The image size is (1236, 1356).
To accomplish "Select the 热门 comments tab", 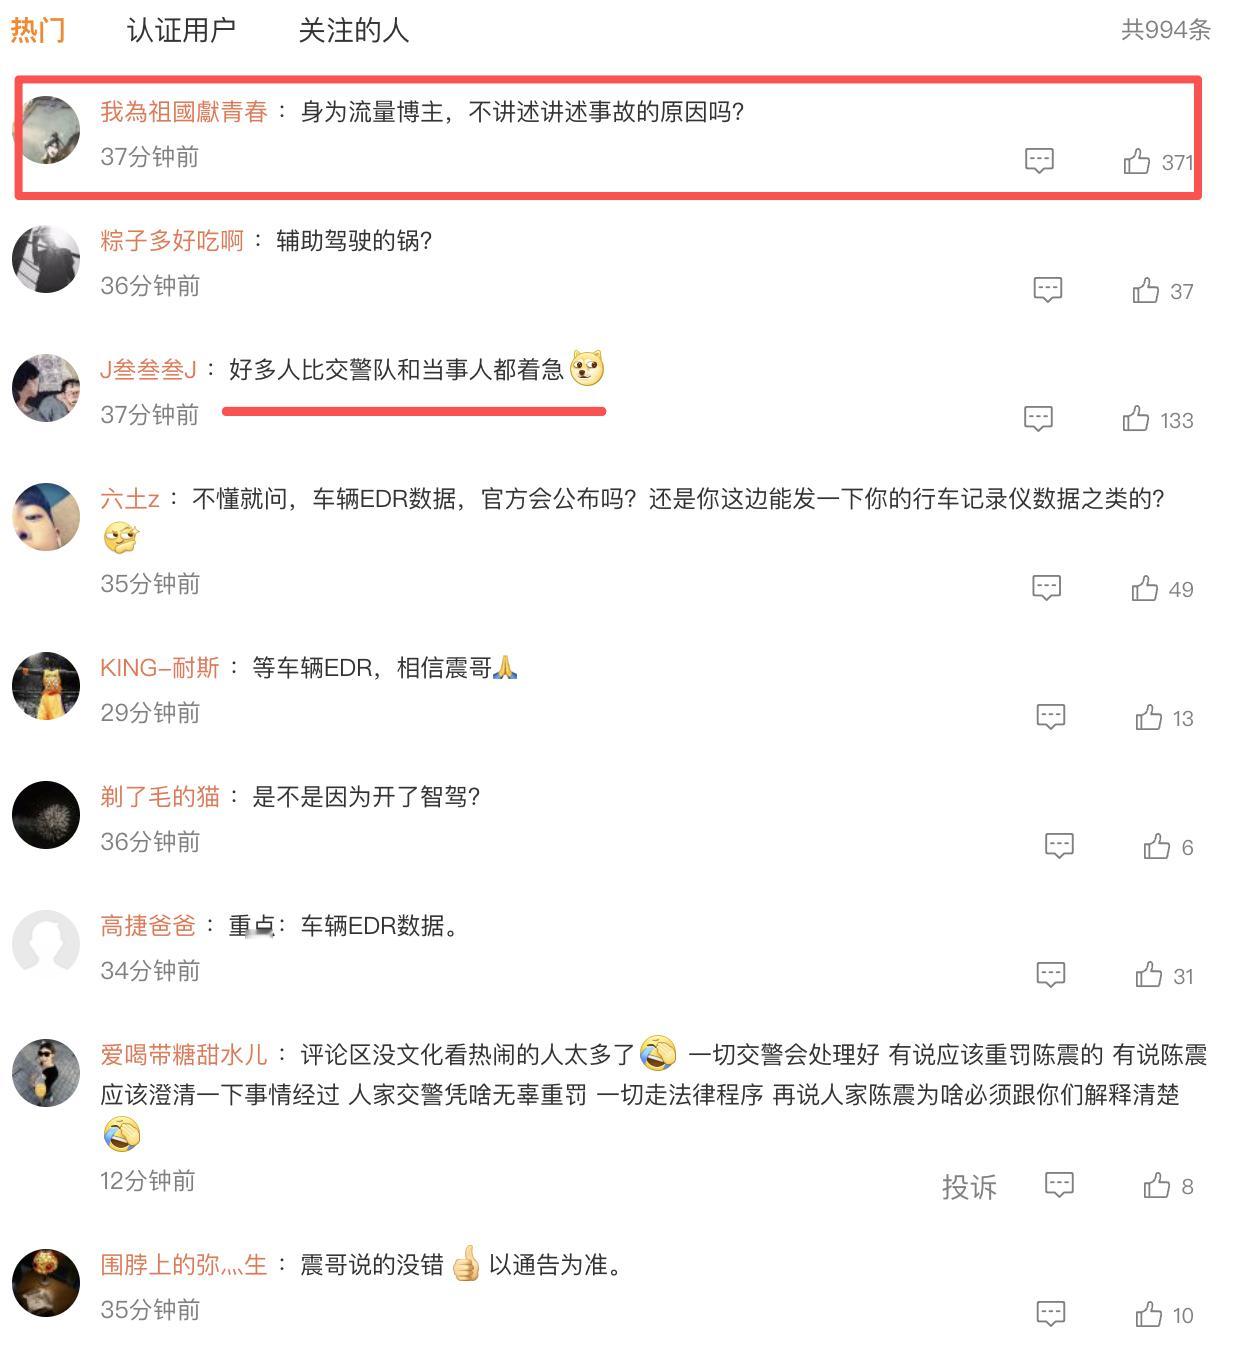I will pos(38,30).
